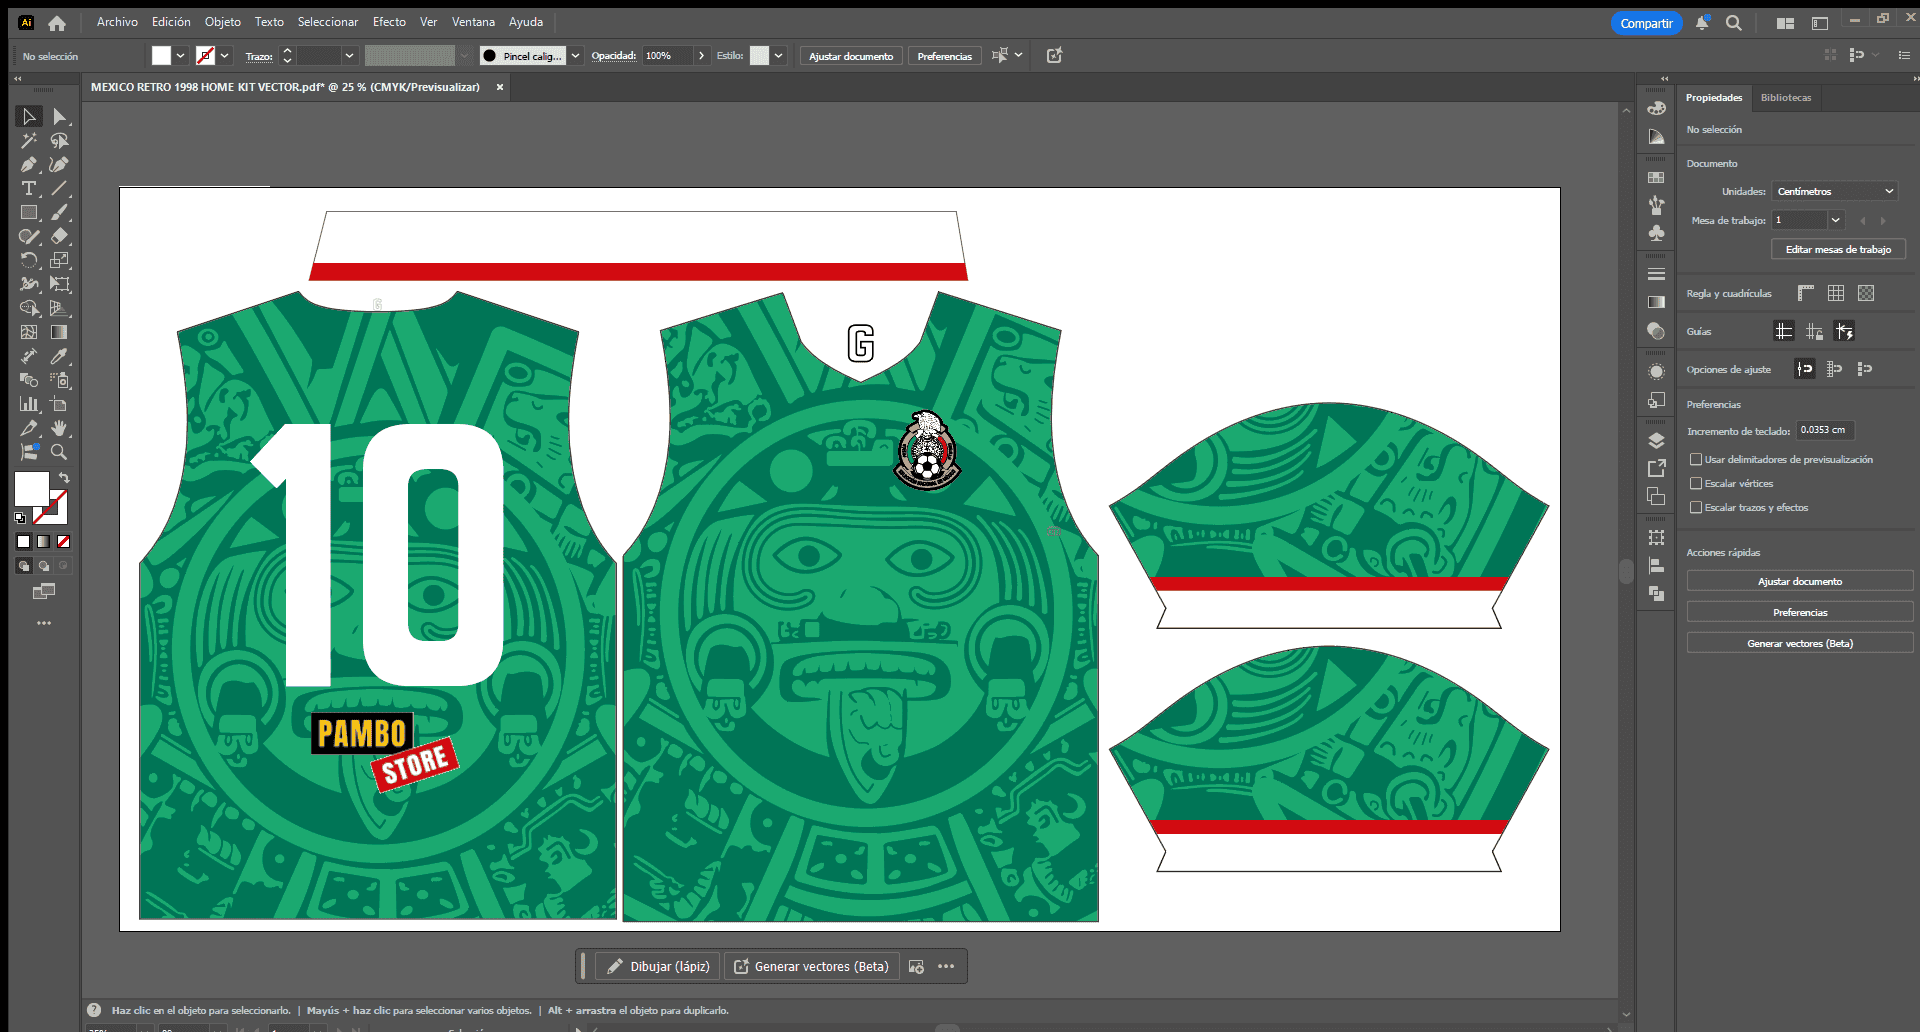Expand the fill color dropdown arrow
The image size is (1920, 1032).
(181, 56)
